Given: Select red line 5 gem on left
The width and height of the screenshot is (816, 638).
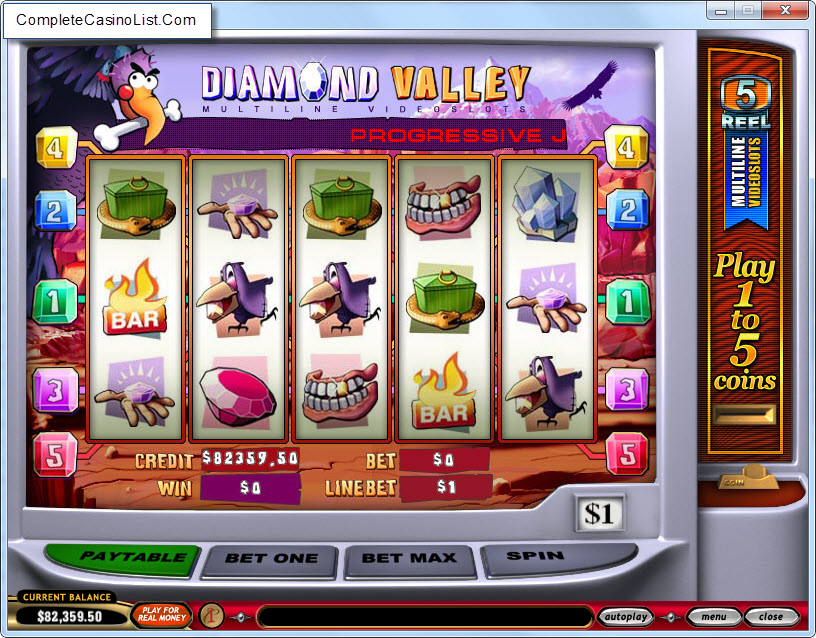Looking at the screenshot, I should (55, 455).
